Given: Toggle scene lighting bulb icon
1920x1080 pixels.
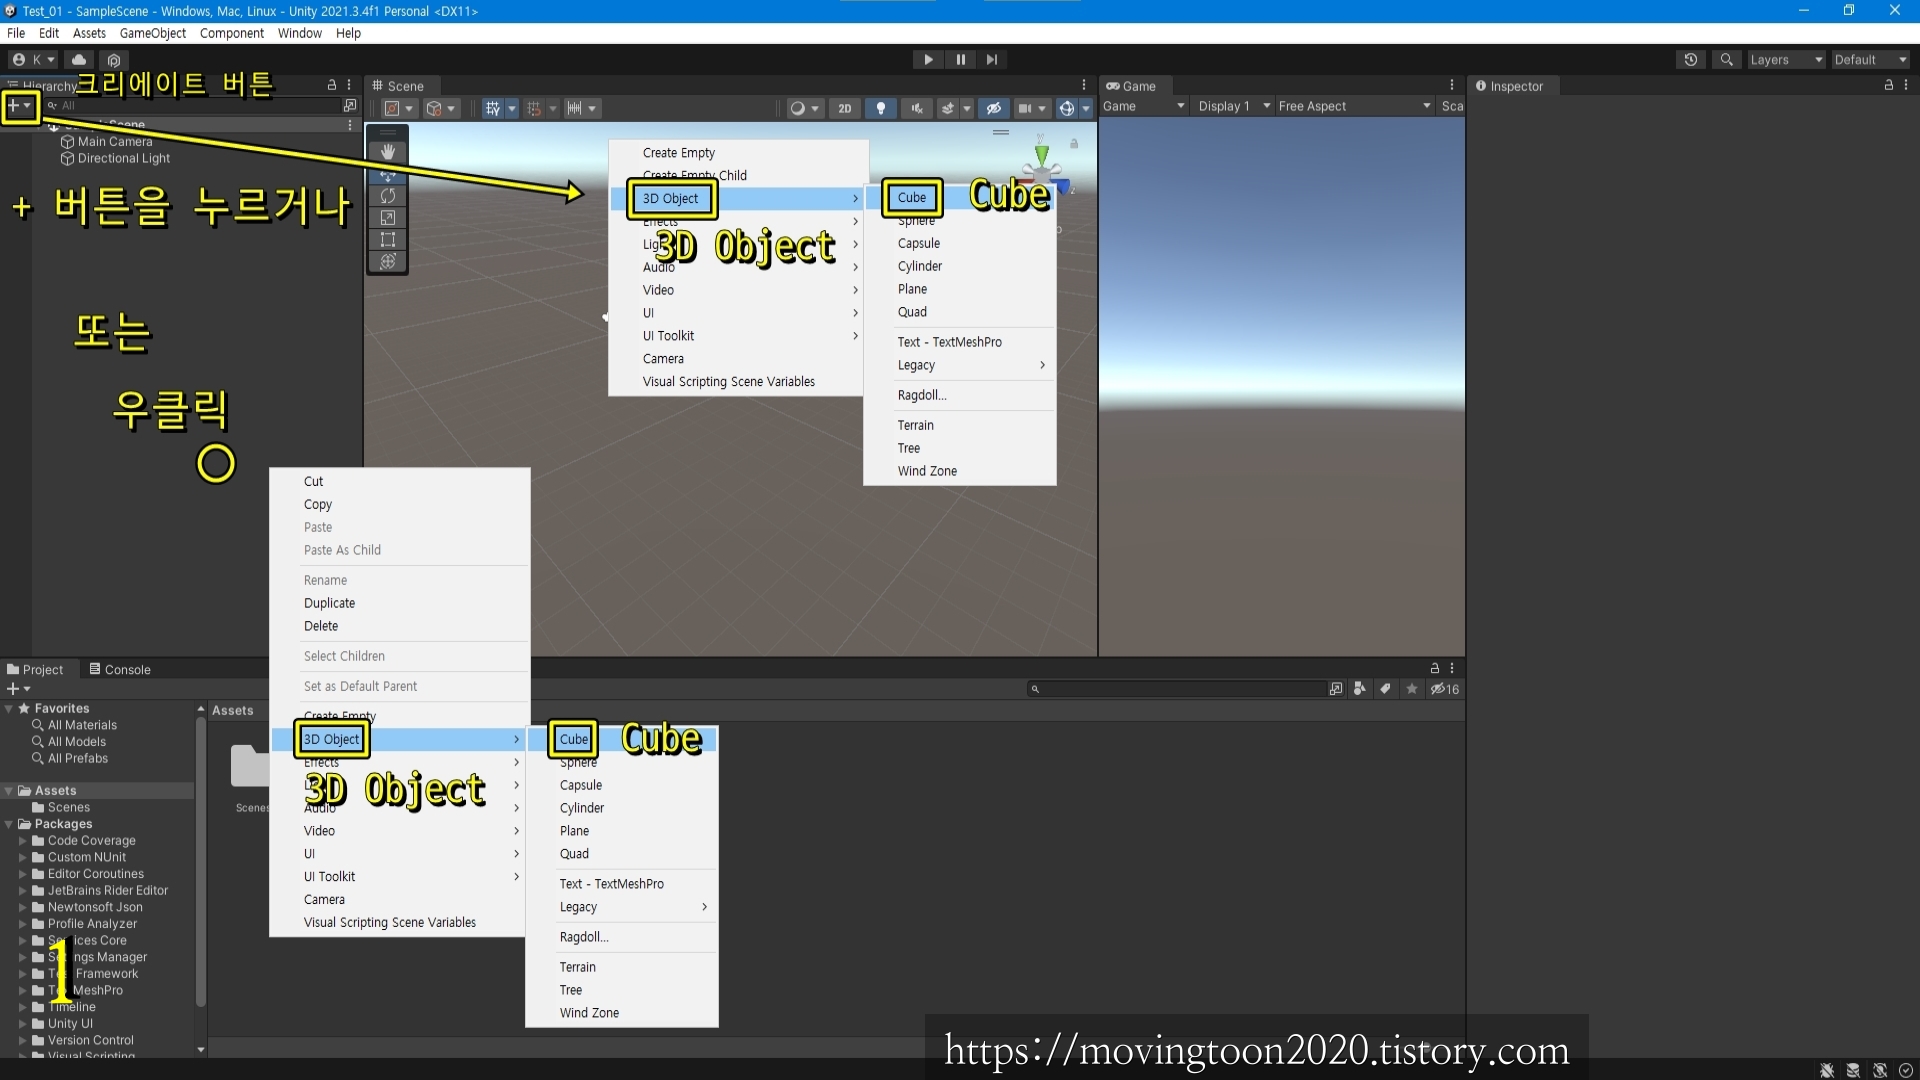Looking at the screenshot, I should 881,108.
